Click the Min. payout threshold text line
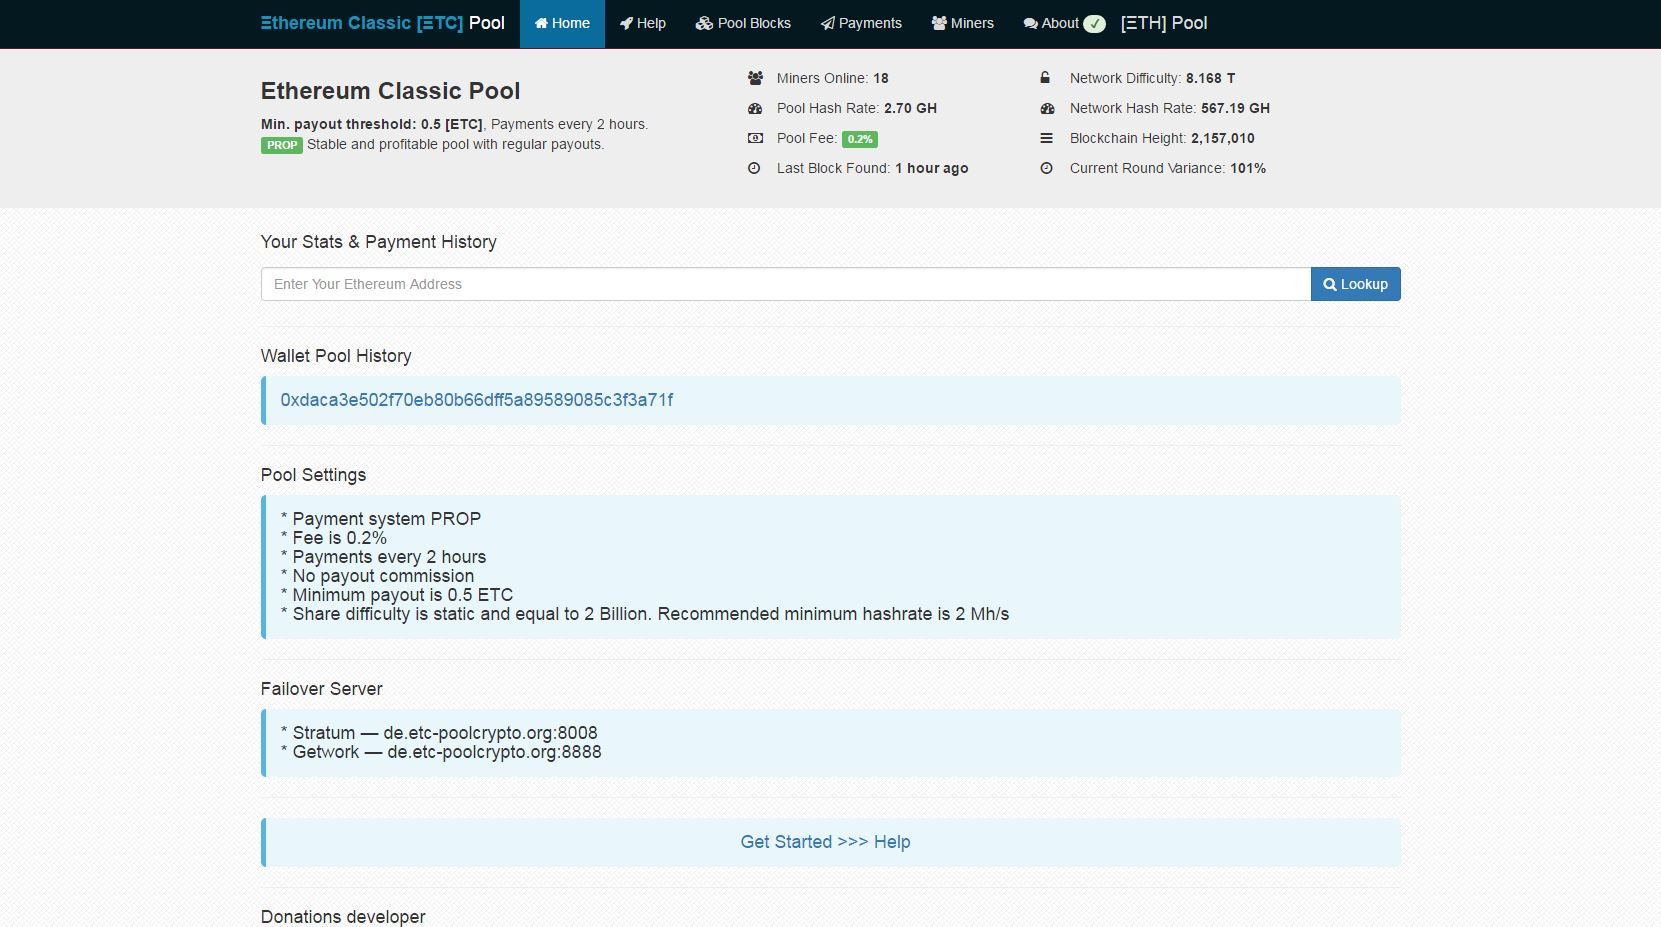1661x927 pixels. (x=454, y=124)
